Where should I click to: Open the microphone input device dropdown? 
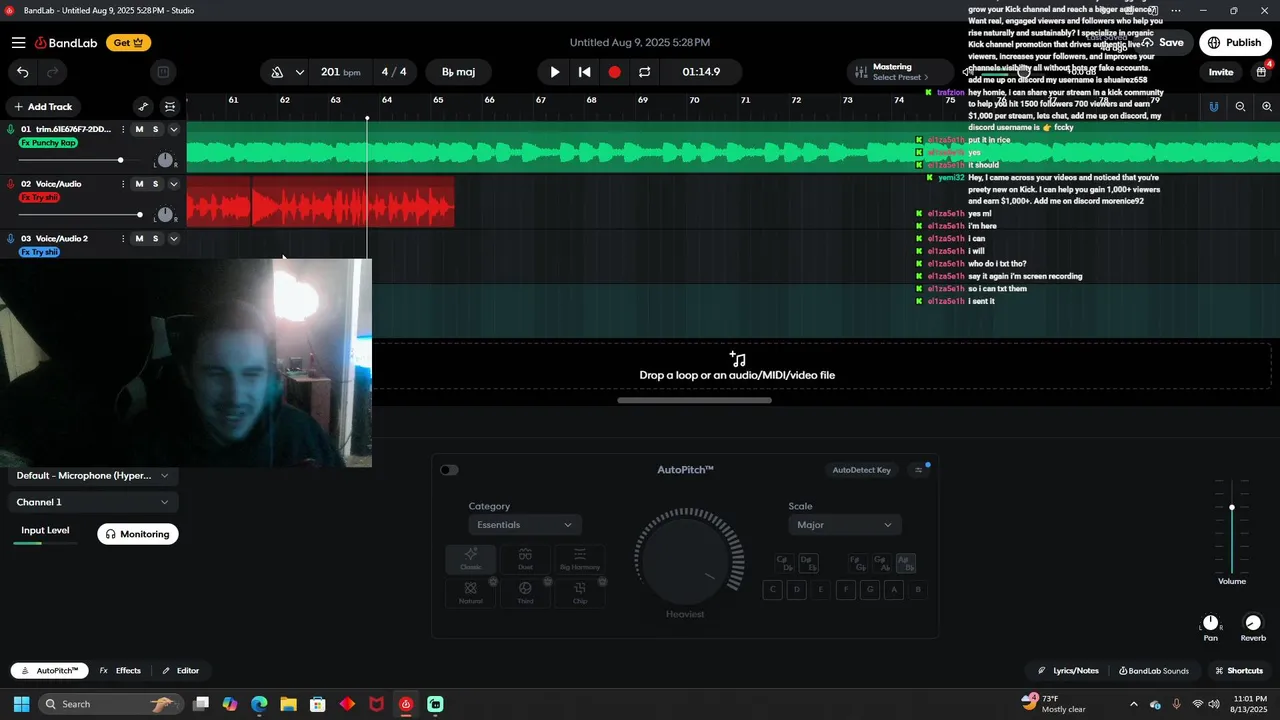(93, 476)
